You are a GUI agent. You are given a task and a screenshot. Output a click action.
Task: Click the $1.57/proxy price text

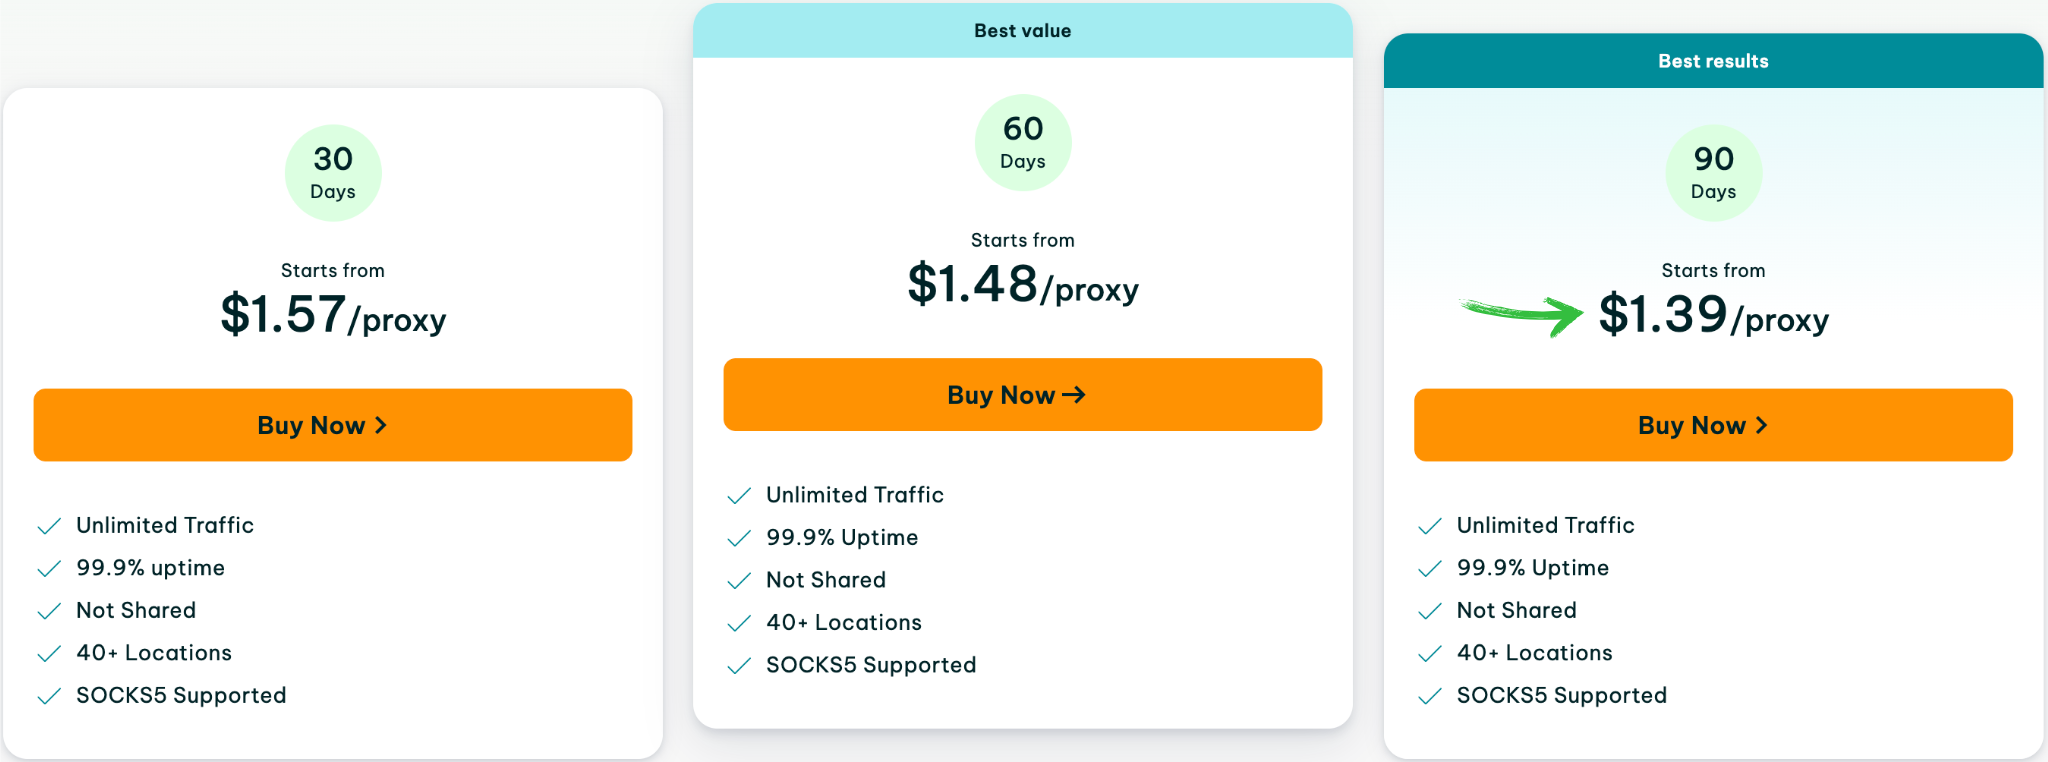click(333, 315)
